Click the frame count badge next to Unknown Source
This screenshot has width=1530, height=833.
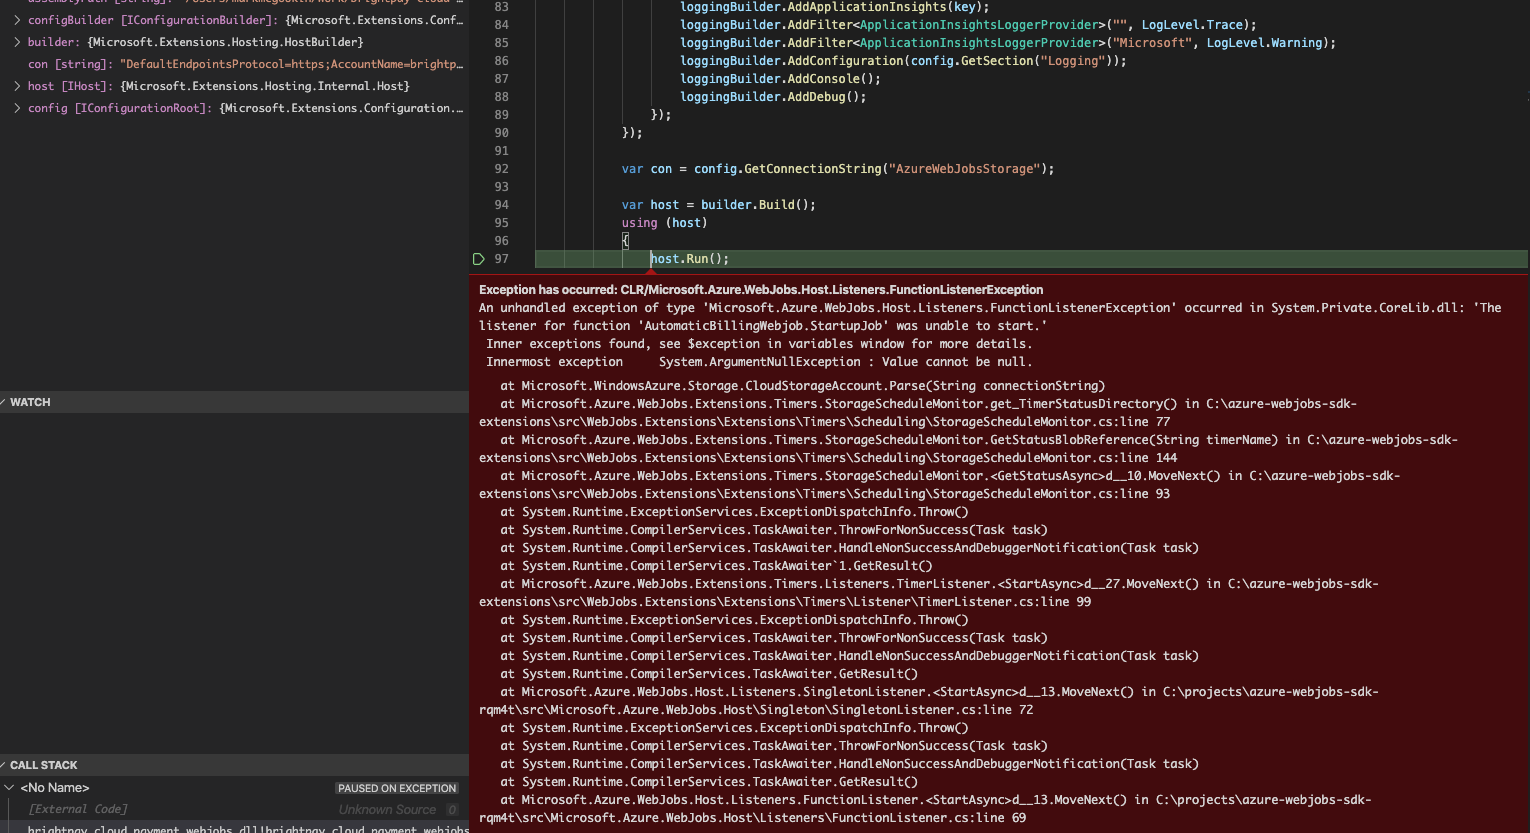(x=451, y=809)
